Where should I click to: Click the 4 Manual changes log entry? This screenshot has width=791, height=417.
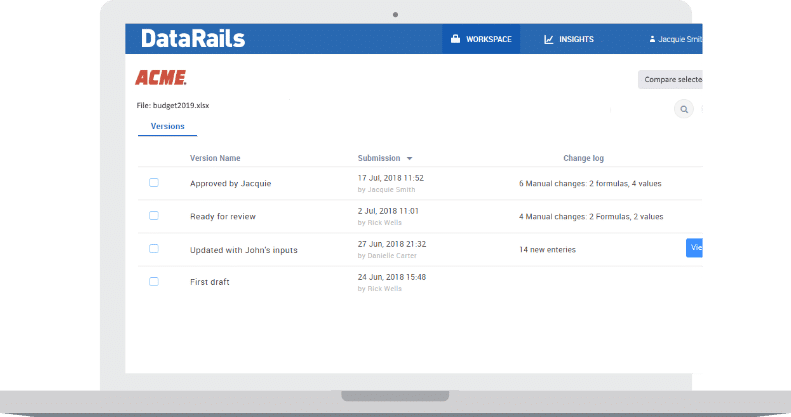click(591, 216)
